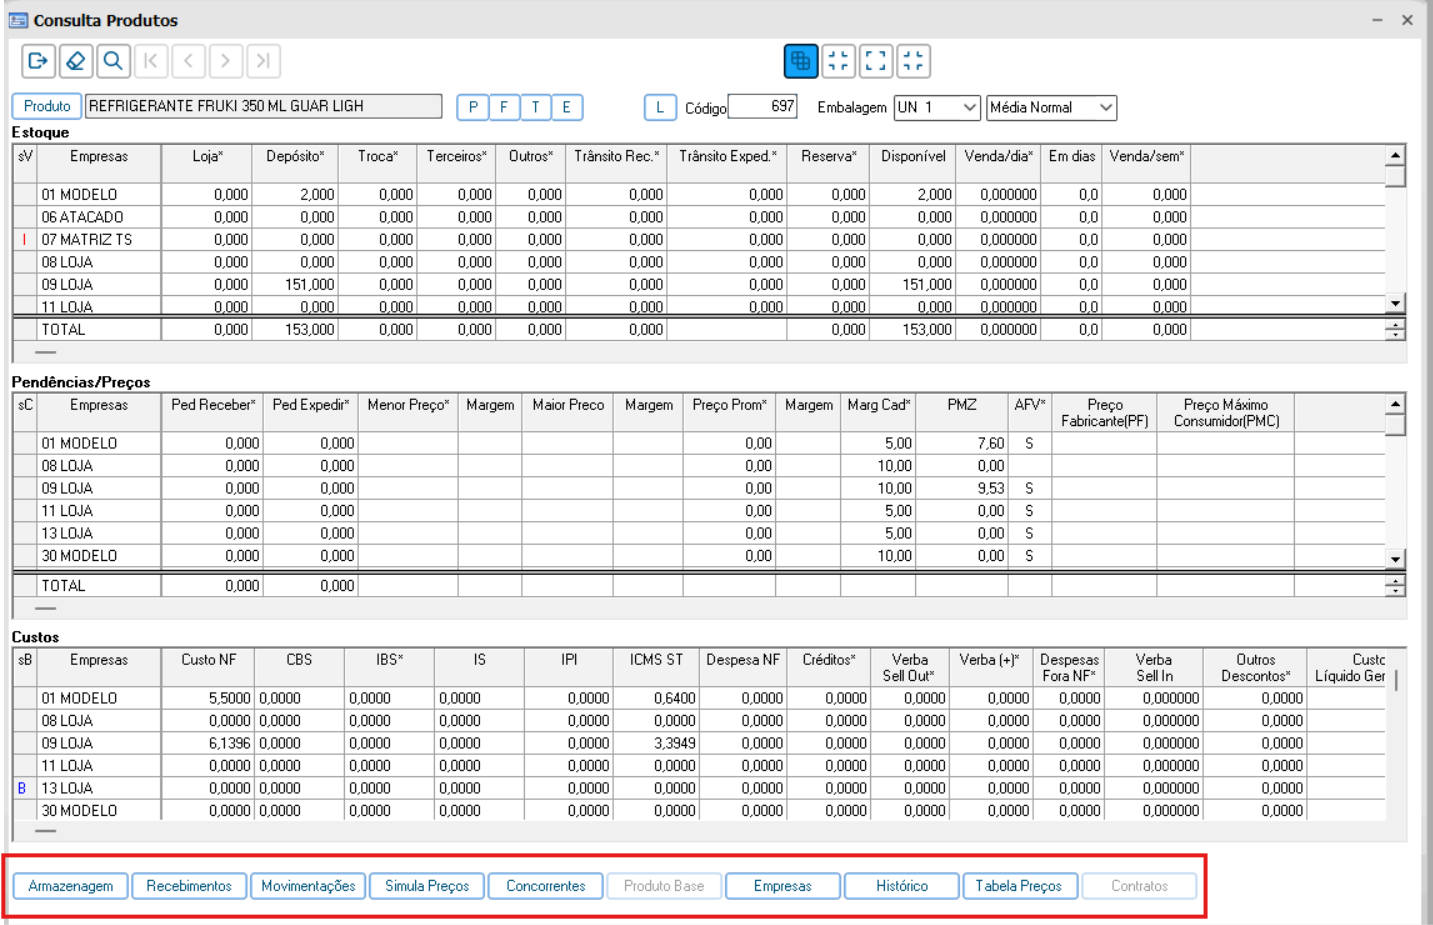1433x925 pixels.
Task: Go to previous record arrow icon
Action: 188,61
